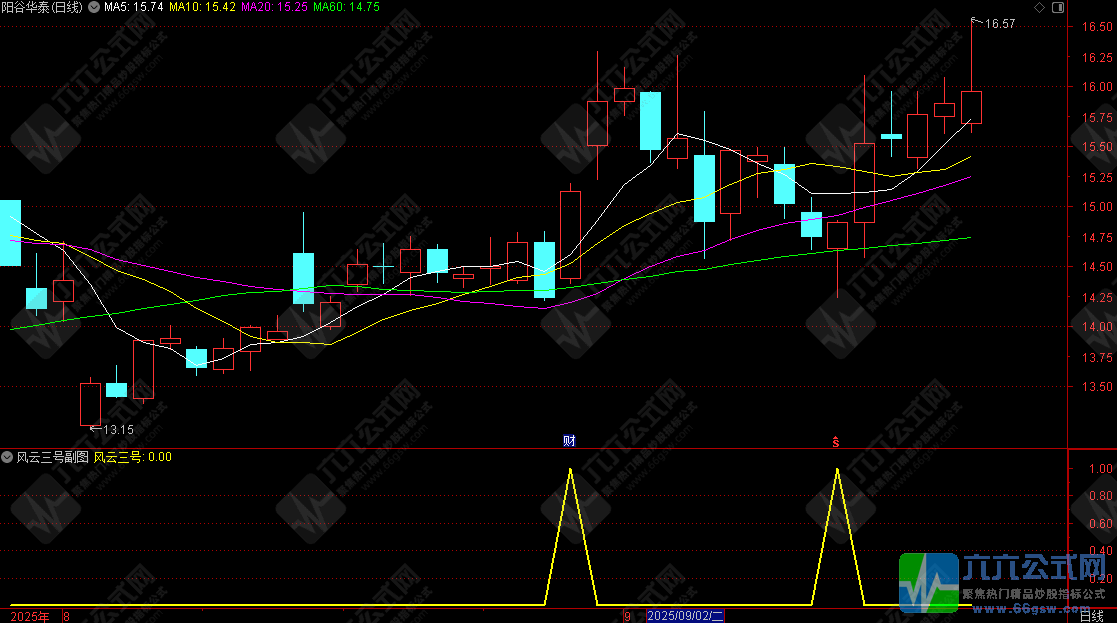Click the 风云三号 indicator value label
Screen dimensions: 1117x623
pyautogui.click(x=132, y=457)
